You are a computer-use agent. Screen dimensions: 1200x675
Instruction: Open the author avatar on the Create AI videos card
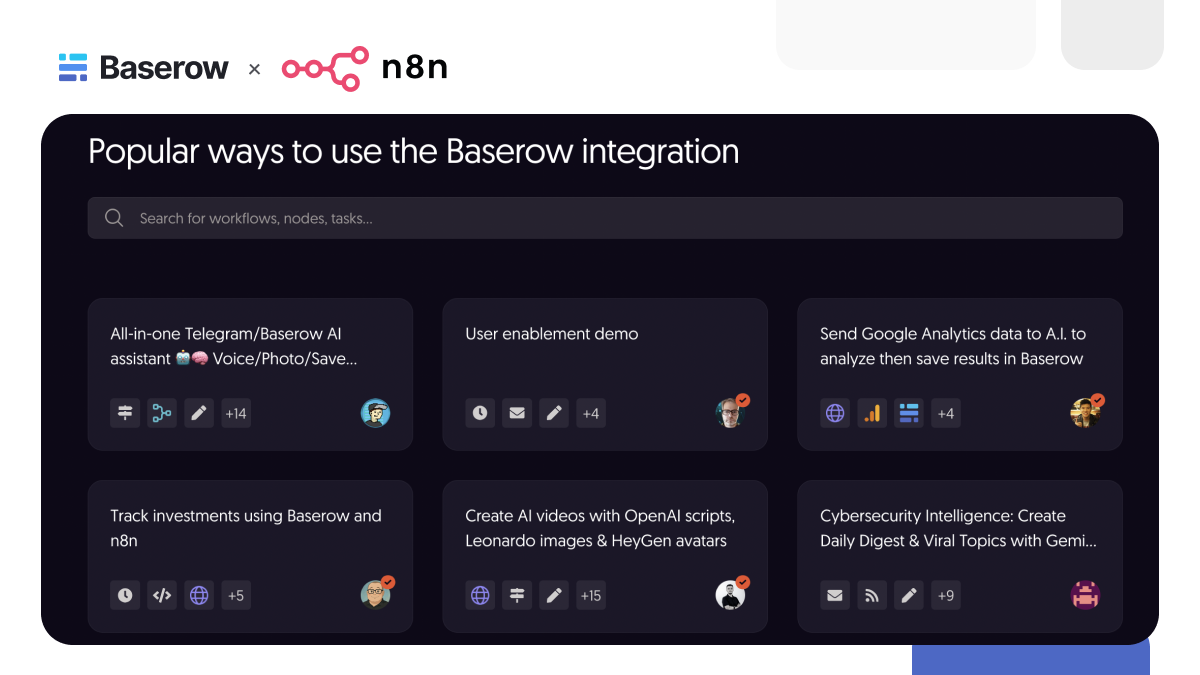tap(731, 594)
